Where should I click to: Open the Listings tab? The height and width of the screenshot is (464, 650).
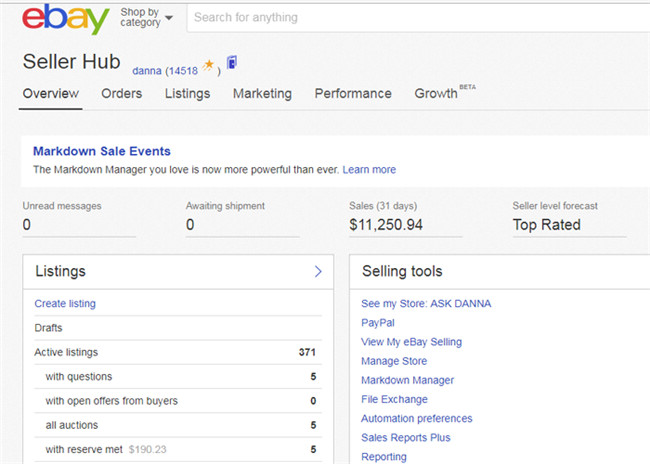[x=187, y=94]
